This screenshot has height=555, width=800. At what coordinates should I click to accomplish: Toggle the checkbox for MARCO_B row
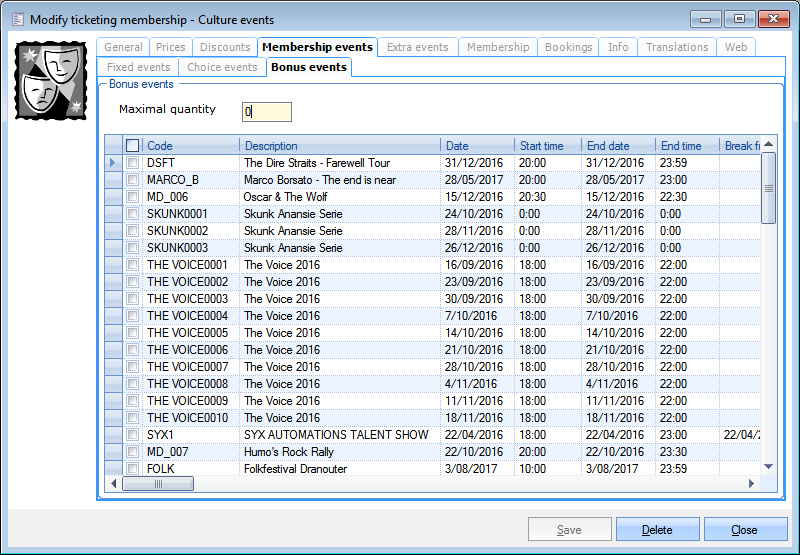pos(133,180)
